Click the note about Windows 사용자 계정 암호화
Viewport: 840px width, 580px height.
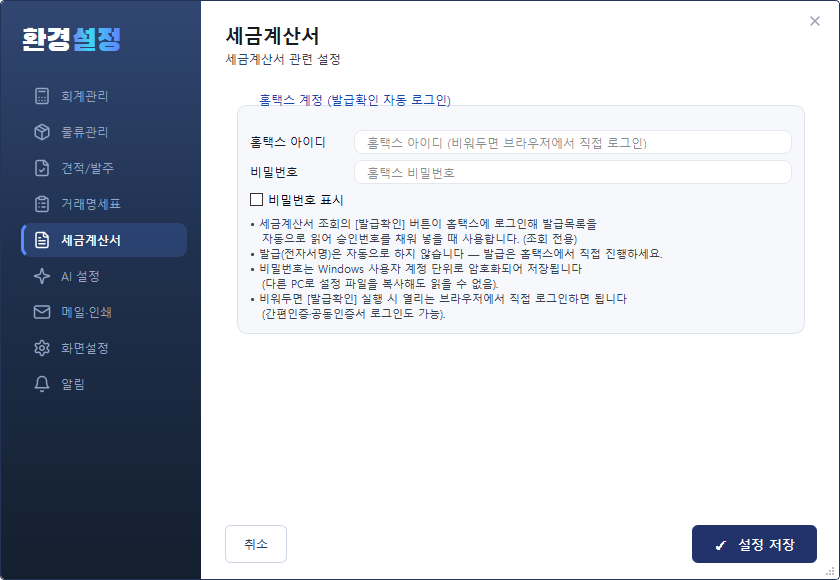tap(416, 276)
